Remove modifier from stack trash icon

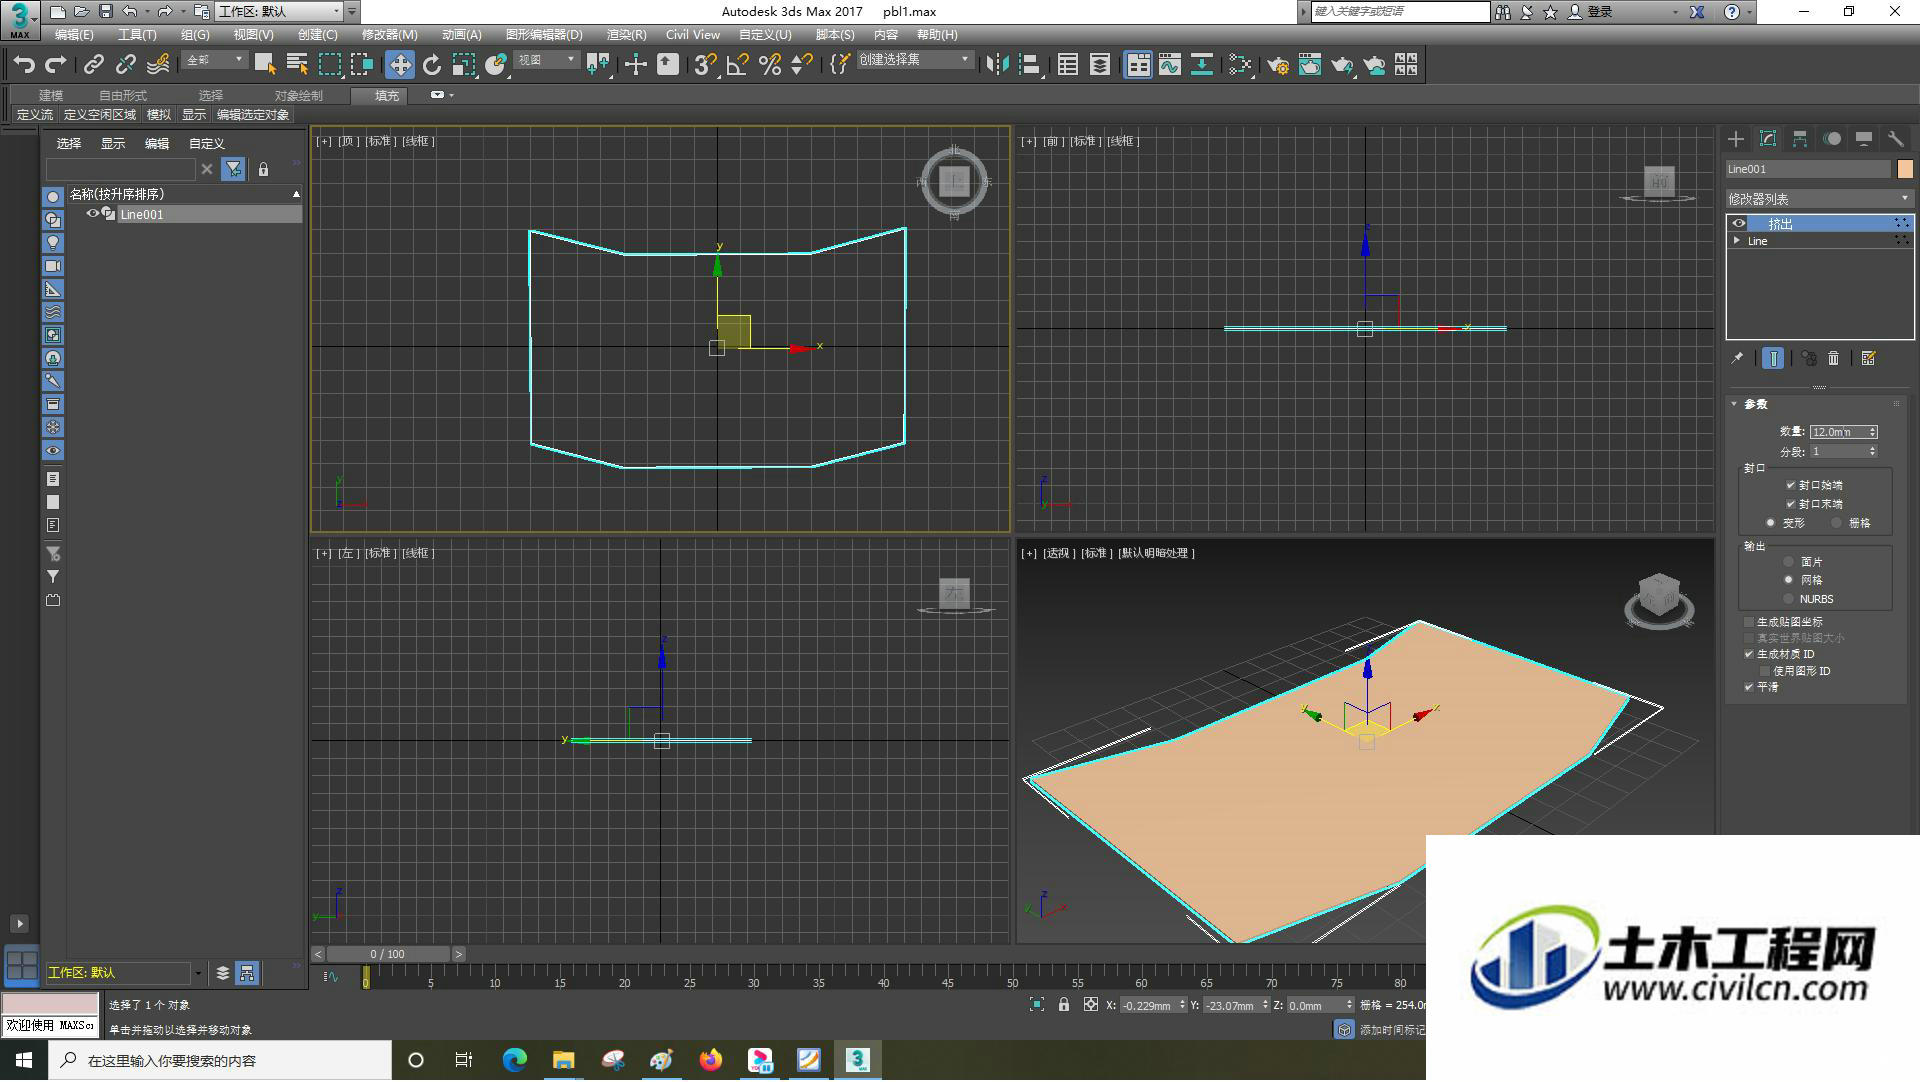[x=1834, y=358]
